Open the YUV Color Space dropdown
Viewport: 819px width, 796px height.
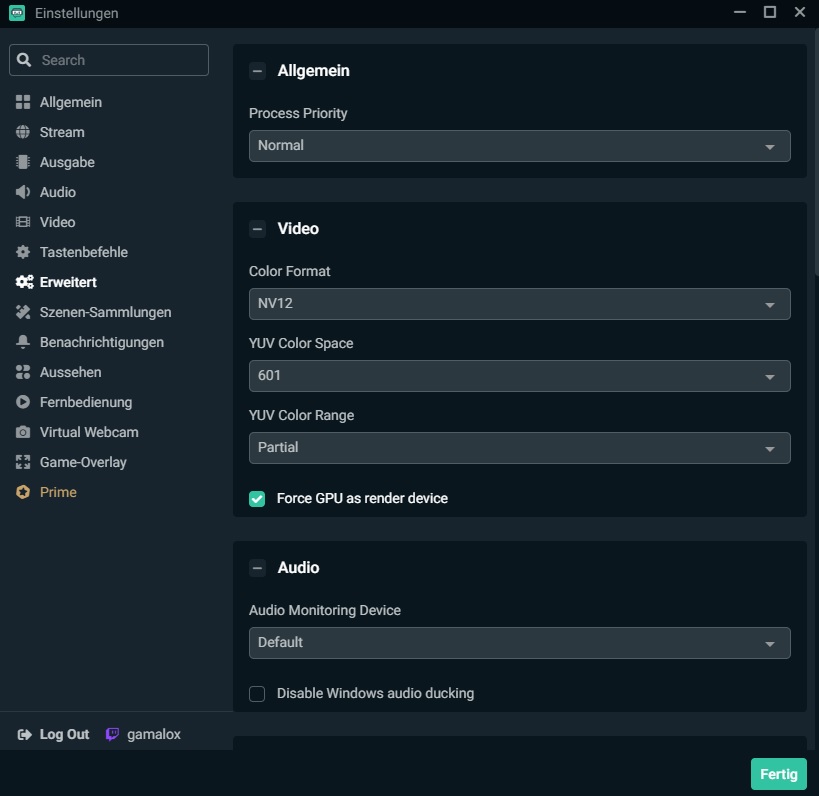(x=519, y=376)
